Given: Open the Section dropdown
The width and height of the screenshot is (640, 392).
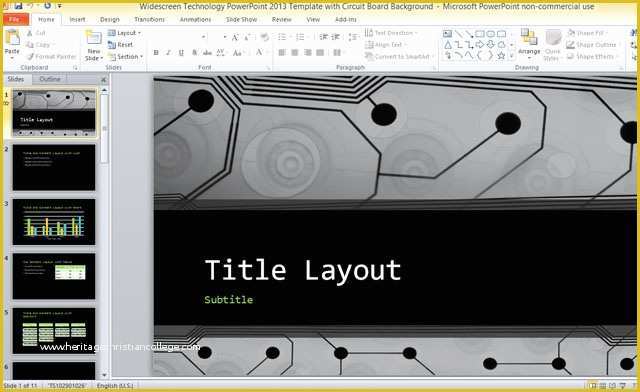Looking at the screenshot, I should coord(126,57).
